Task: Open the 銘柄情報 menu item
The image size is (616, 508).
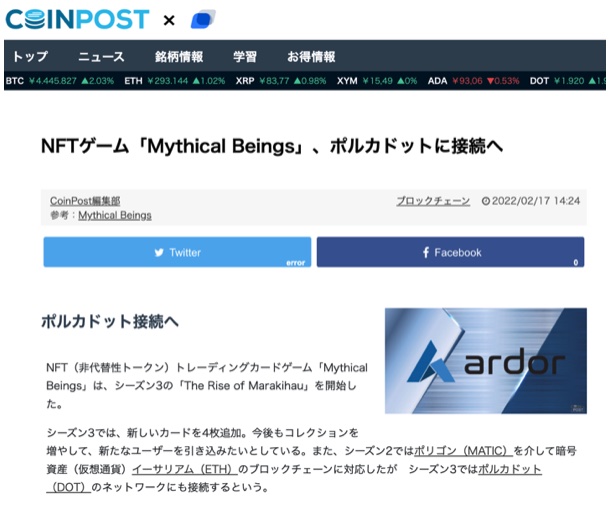Action: [x=179, y=57]
